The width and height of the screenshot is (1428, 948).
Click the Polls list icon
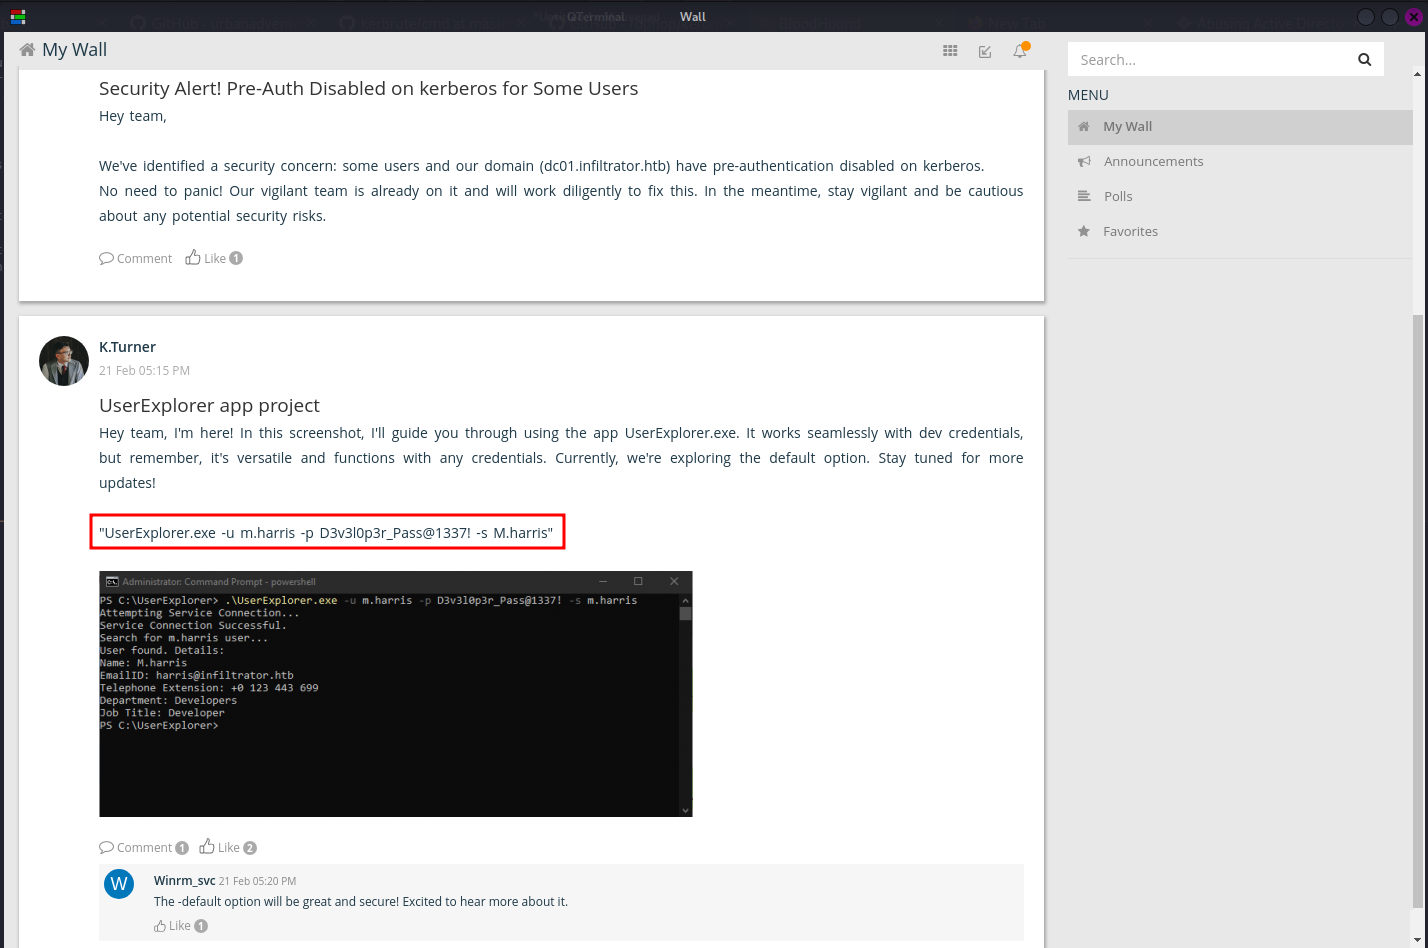pyautogui.click(x=1084, y=197)
